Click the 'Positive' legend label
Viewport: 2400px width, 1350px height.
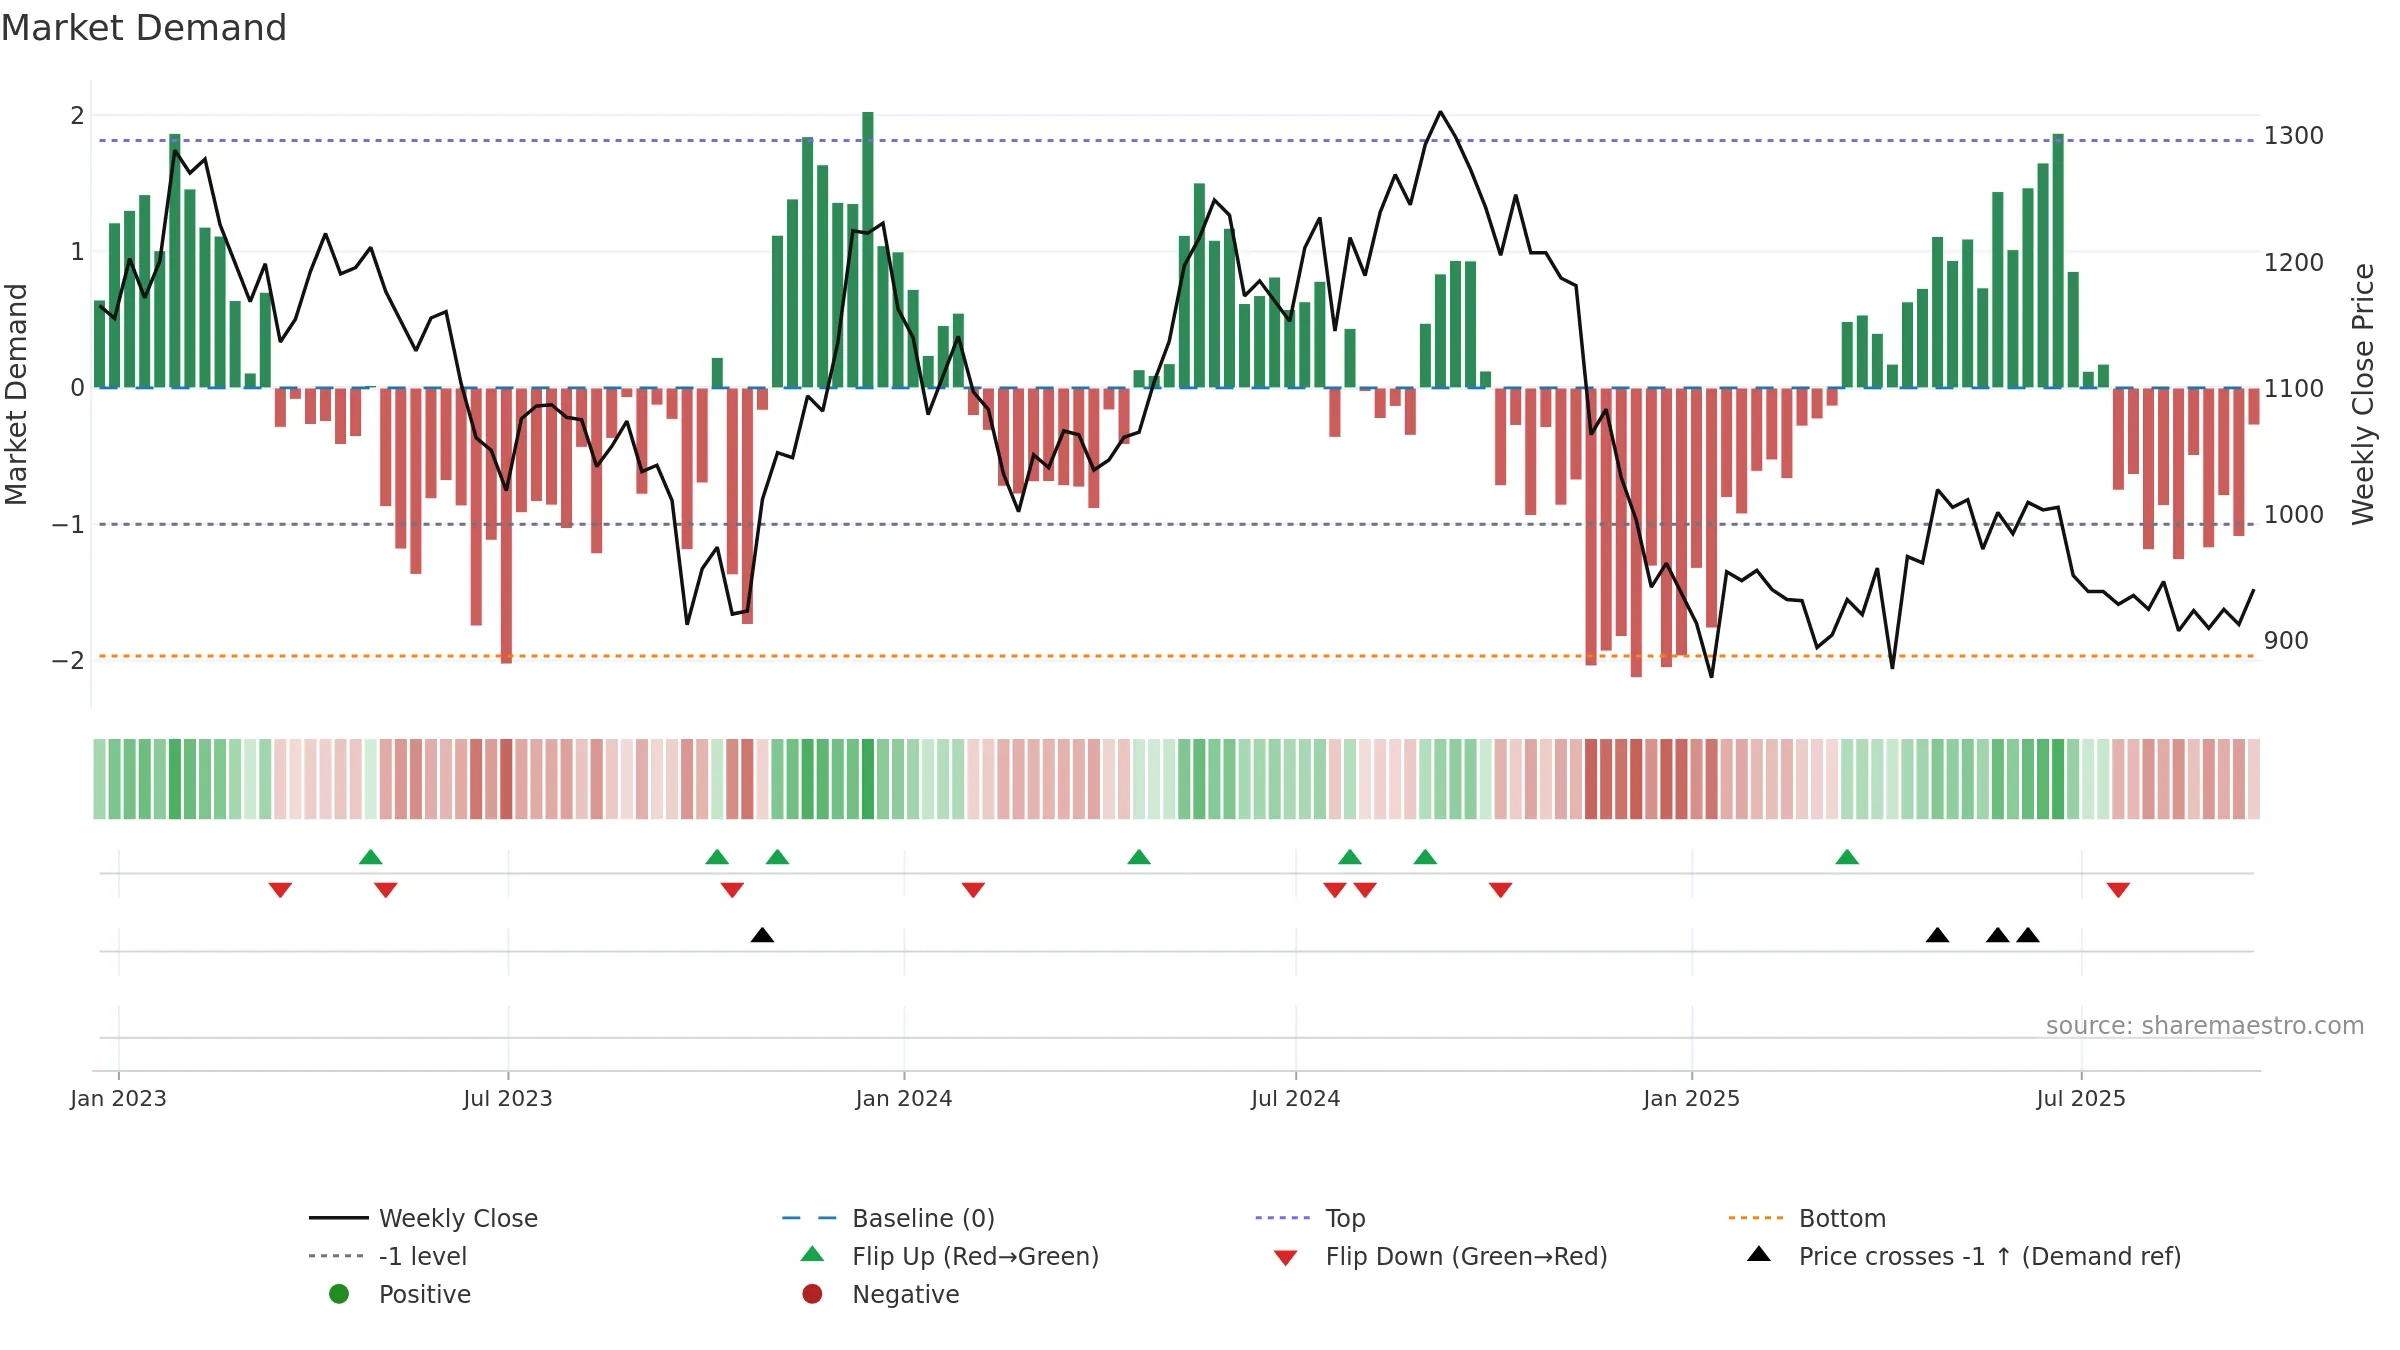pyautogui.click(x=424, y=1294)
